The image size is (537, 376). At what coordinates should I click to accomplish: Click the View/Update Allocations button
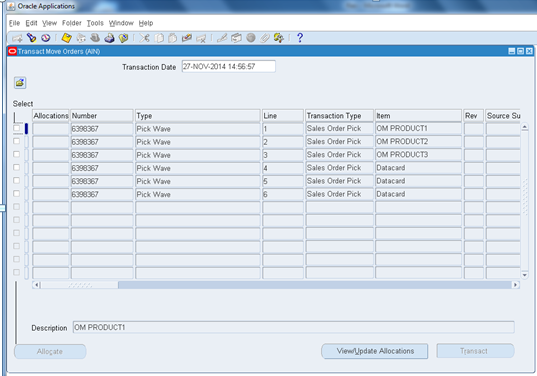pos(375,351)
